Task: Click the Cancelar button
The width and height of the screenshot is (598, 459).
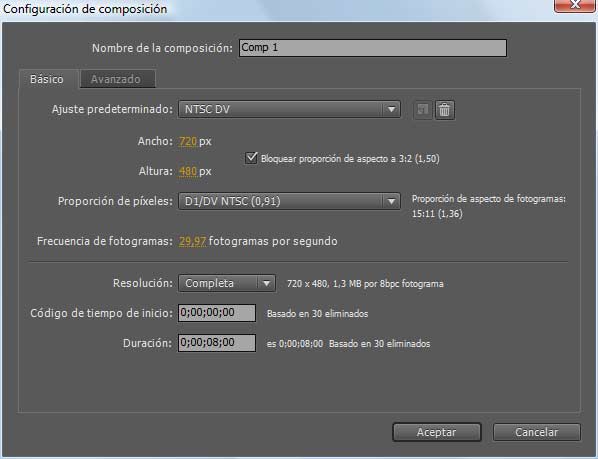Action: pos(537,432)
